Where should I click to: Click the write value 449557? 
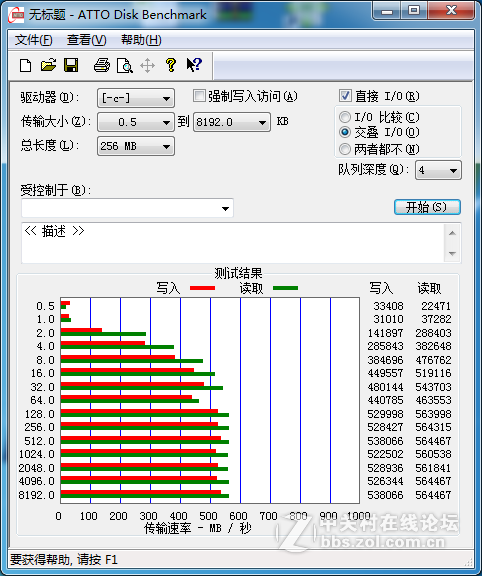[385, 373]
